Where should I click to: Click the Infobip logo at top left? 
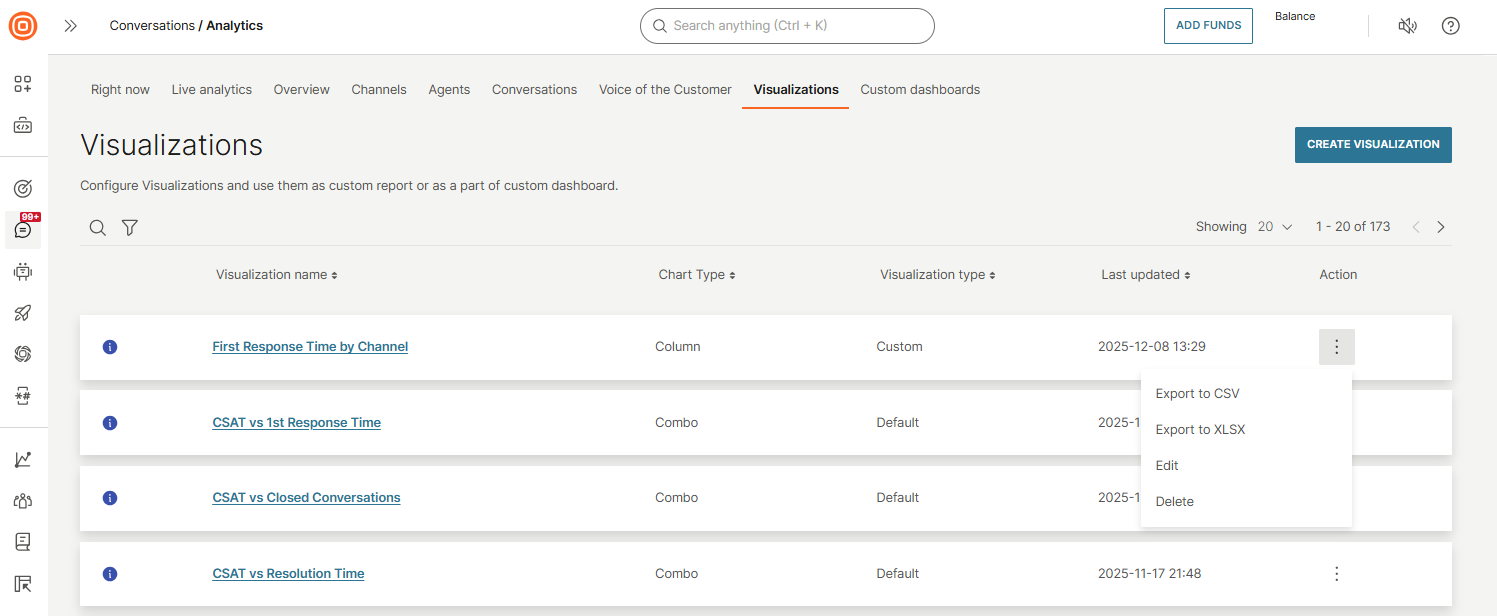tap(22, 26)
